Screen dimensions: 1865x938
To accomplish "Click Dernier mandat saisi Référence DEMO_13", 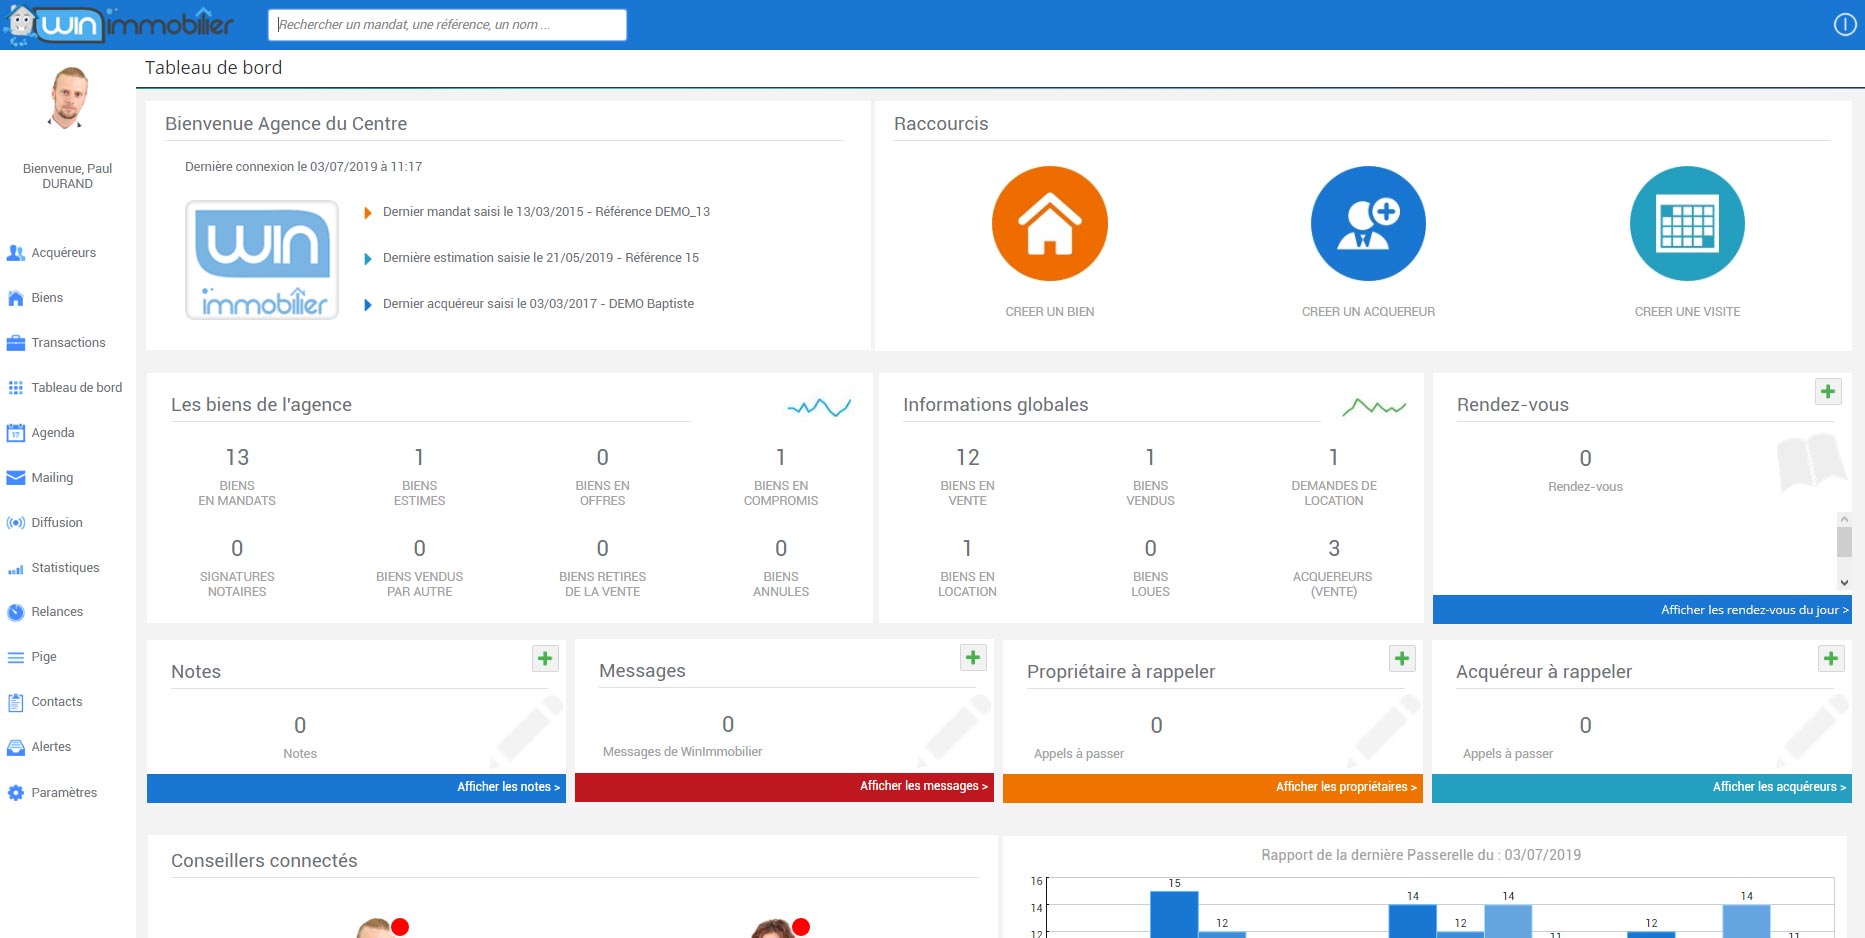I will click(x=546, y=212).
